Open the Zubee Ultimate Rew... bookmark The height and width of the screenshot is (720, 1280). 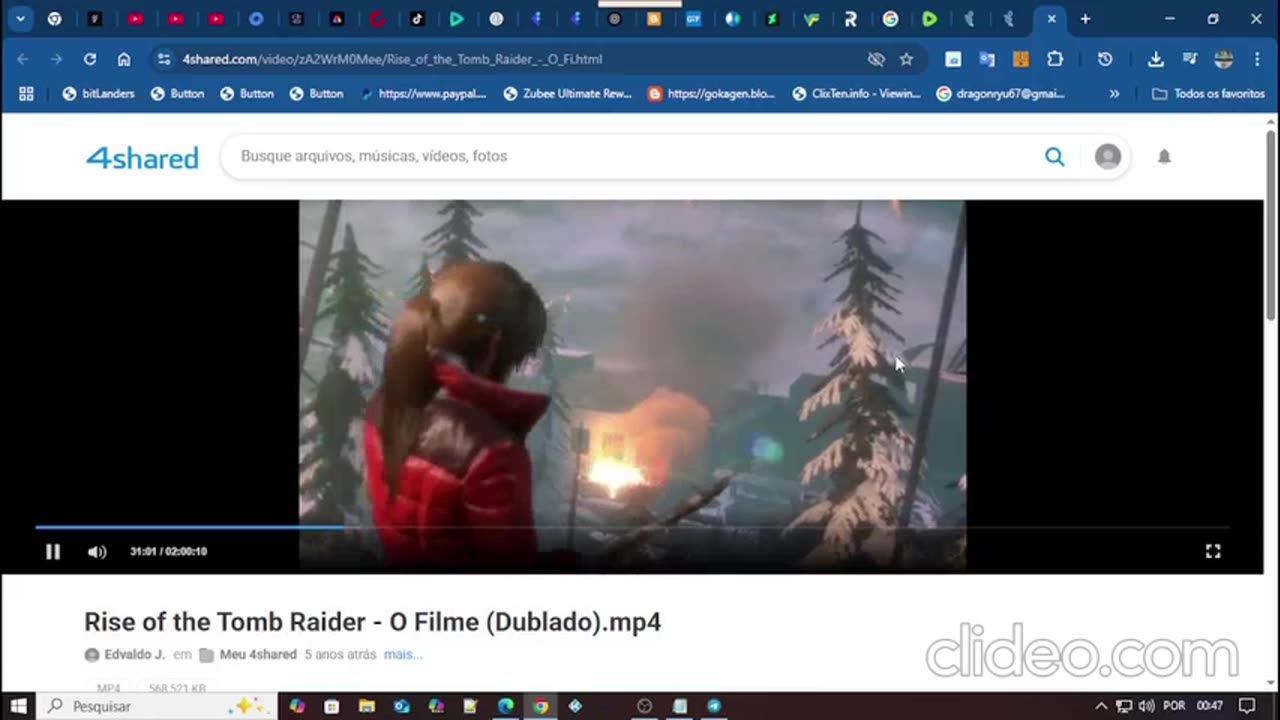click(x=568, y=93)
